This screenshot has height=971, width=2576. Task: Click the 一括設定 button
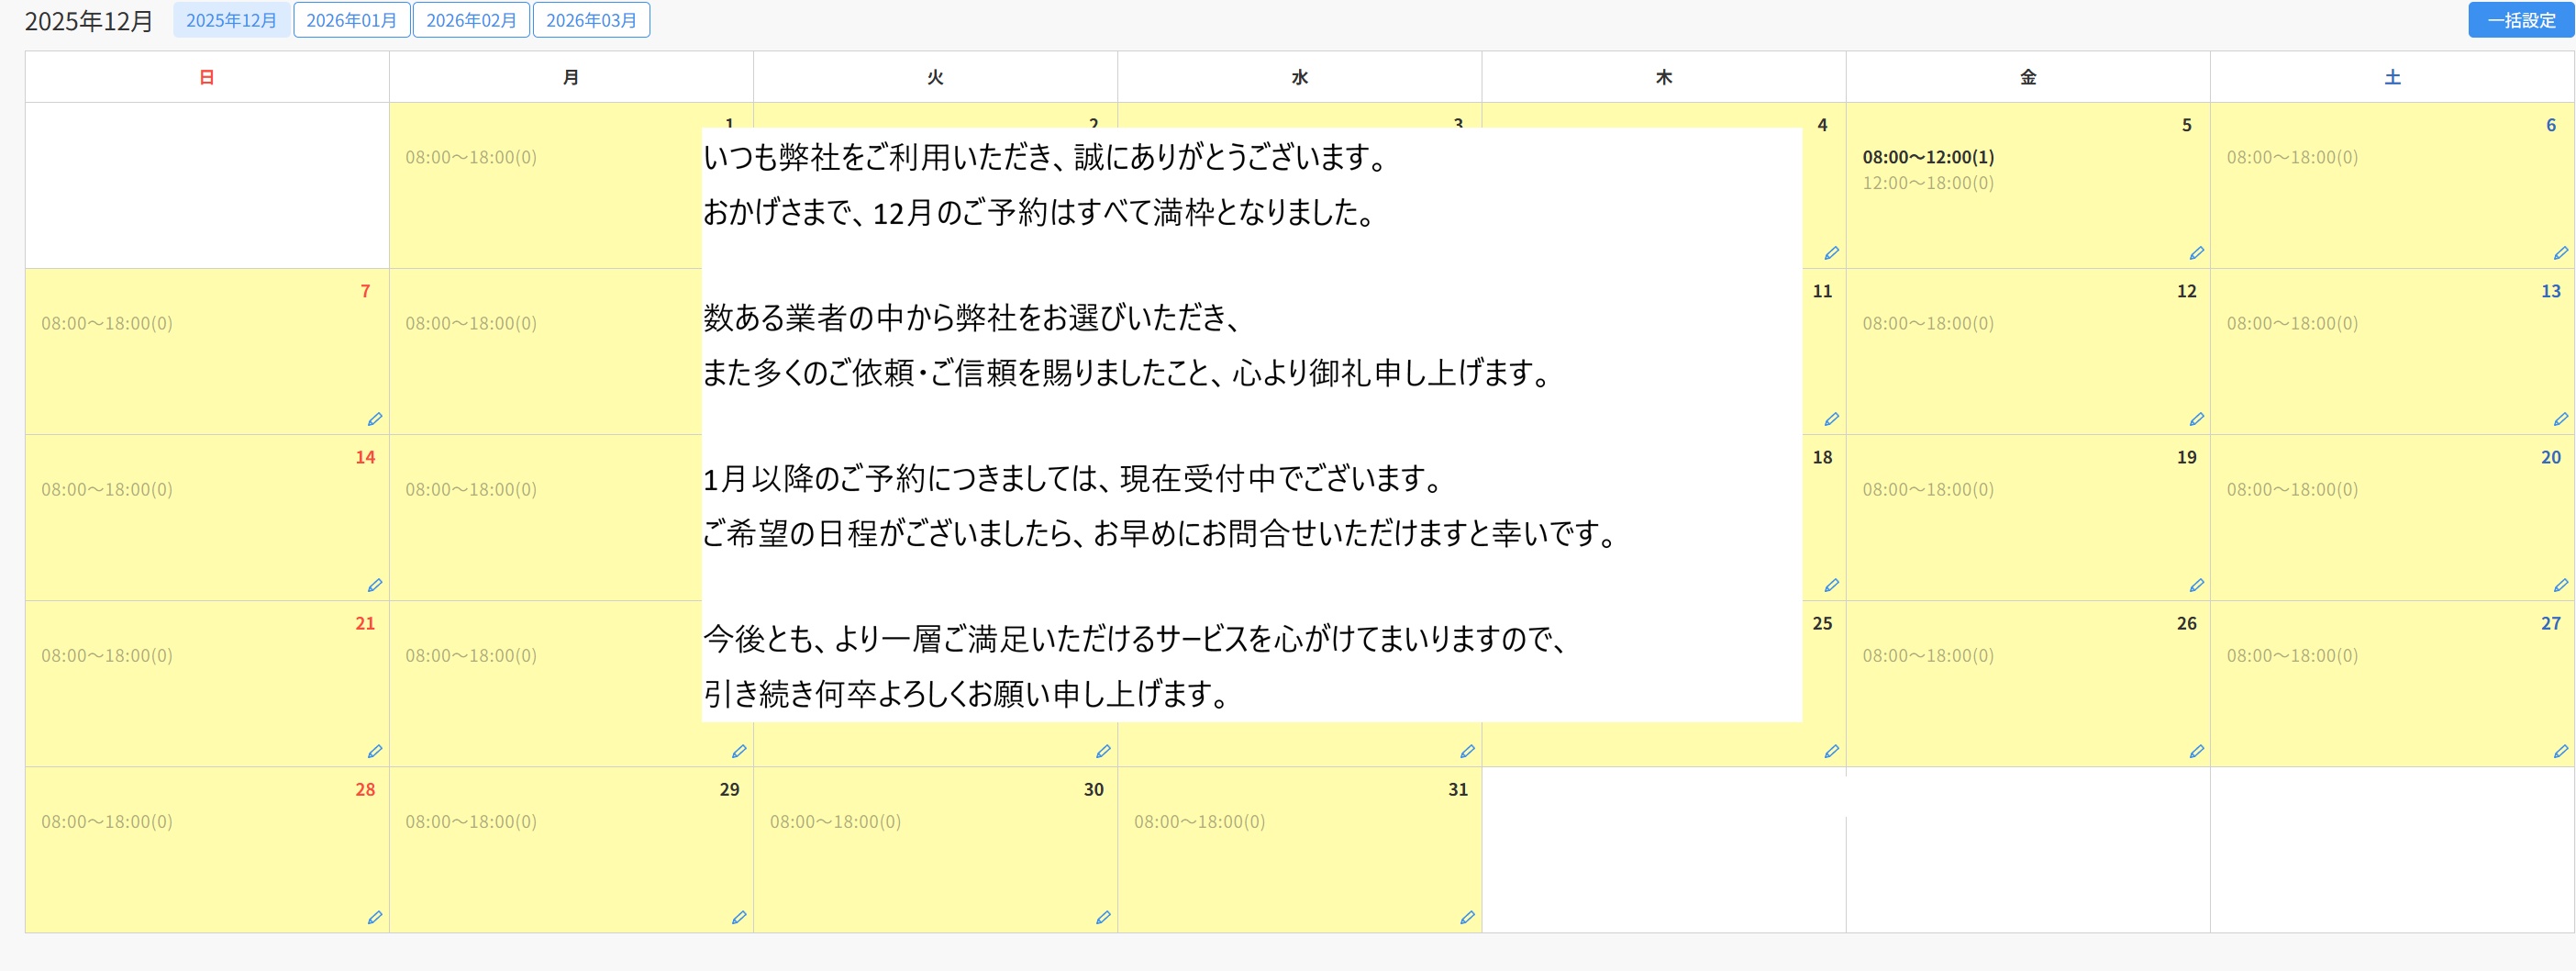(2520, 20)
